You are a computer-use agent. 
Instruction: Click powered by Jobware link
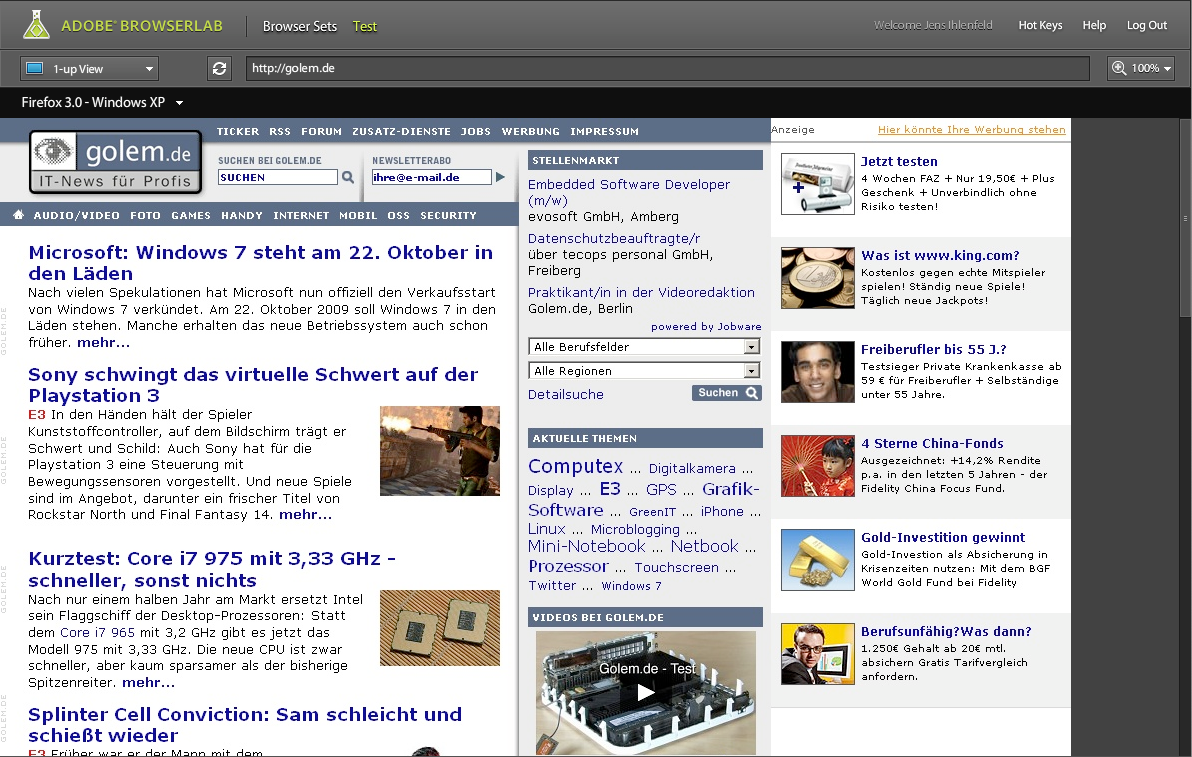point(706,327)
